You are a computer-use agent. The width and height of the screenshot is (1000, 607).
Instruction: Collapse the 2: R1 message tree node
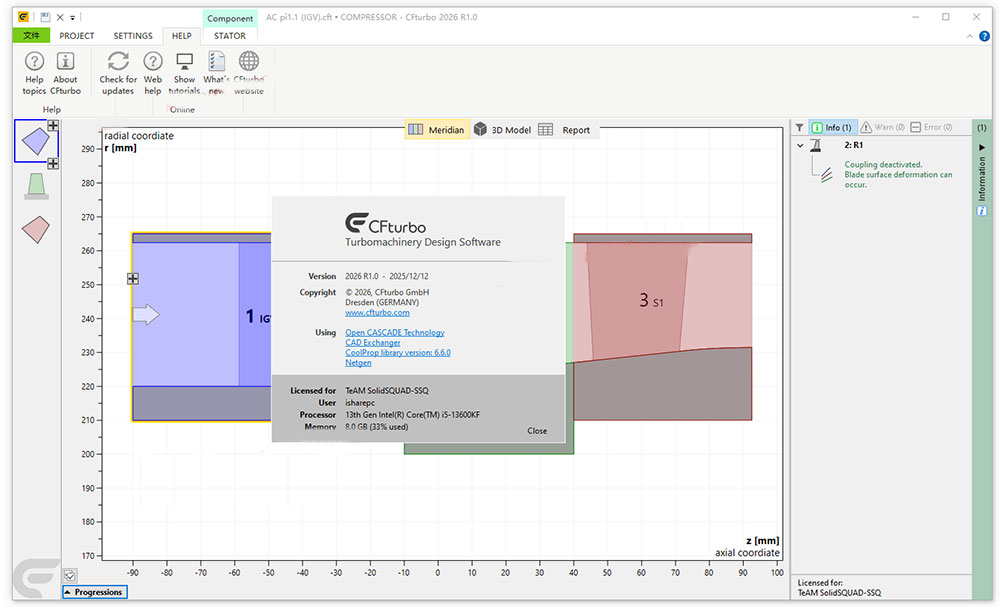800,146
